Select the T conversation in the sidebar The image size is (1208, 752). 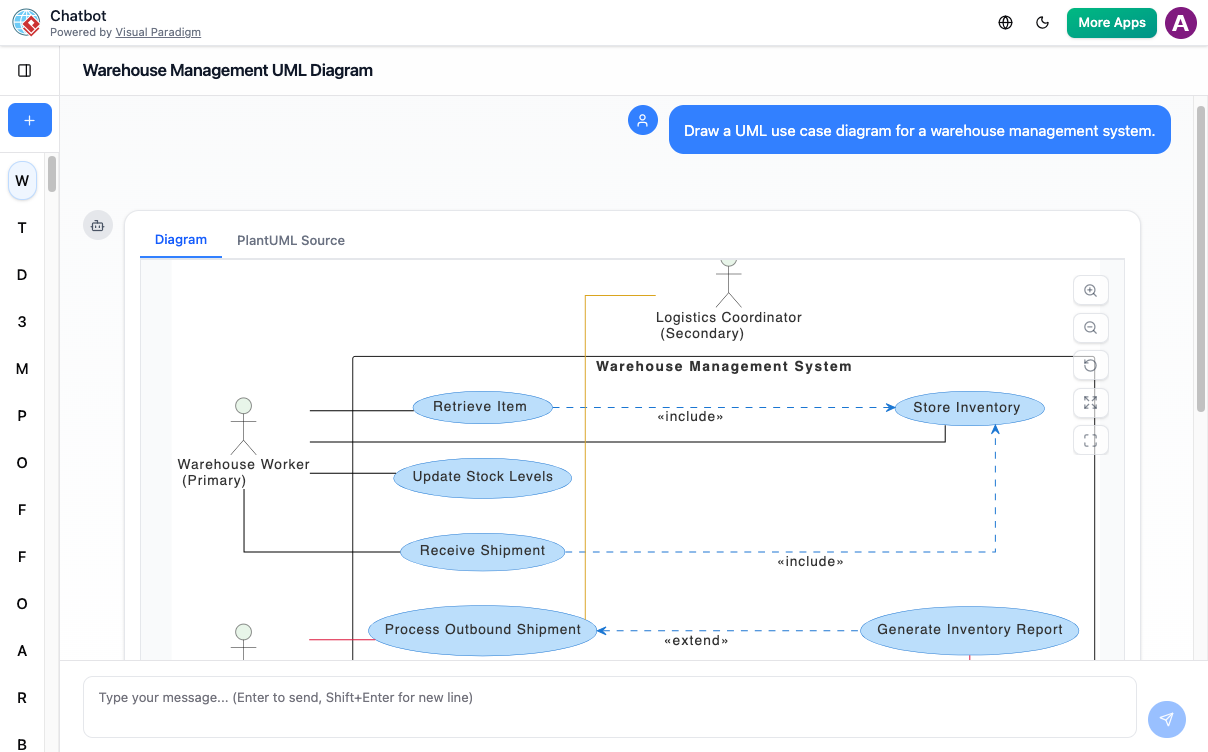click(21, 227)
